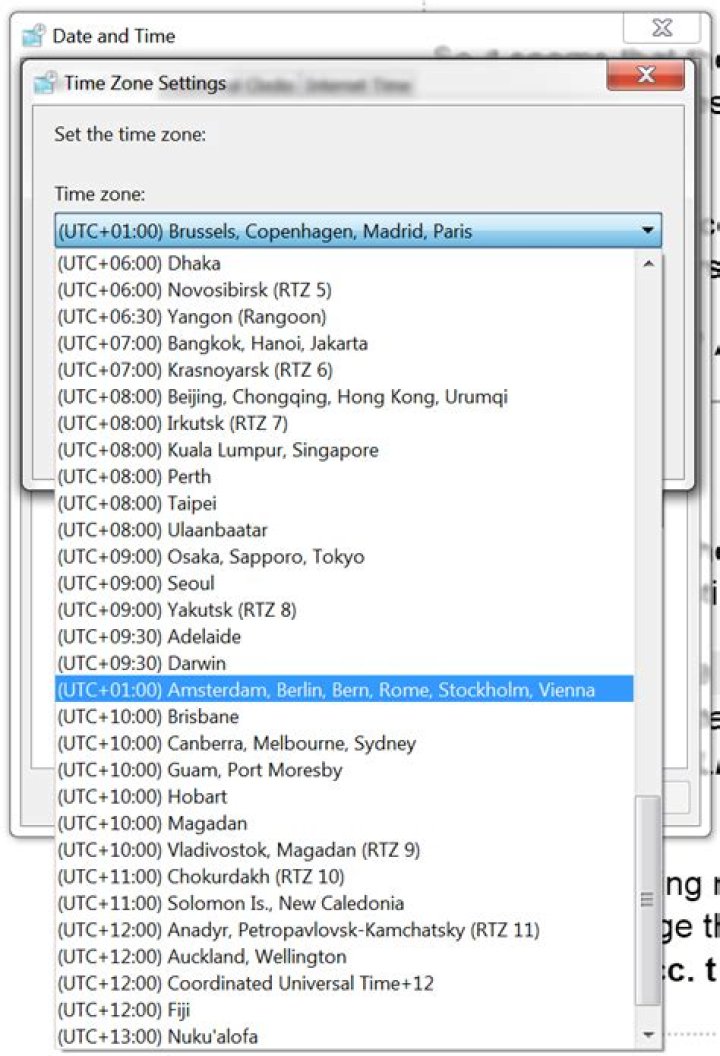Click the list's scroll up arrow
The image size is (720, 1056).
(x=648, y=263)
